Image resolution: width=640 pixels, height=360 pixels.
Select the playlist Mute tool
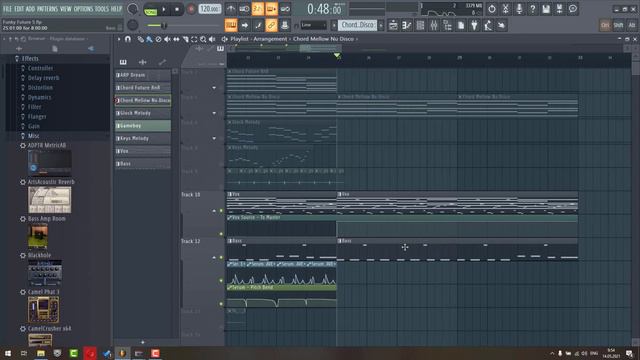click(x=167, y=39)
